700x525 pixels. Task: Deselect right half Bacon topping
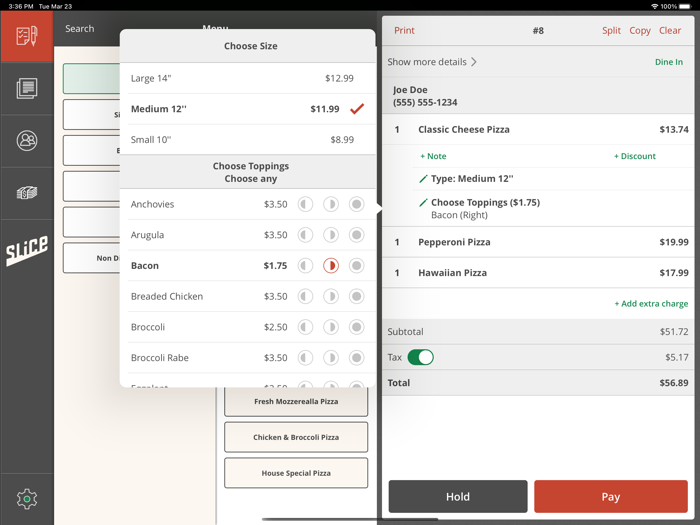[x=331, y=266]
